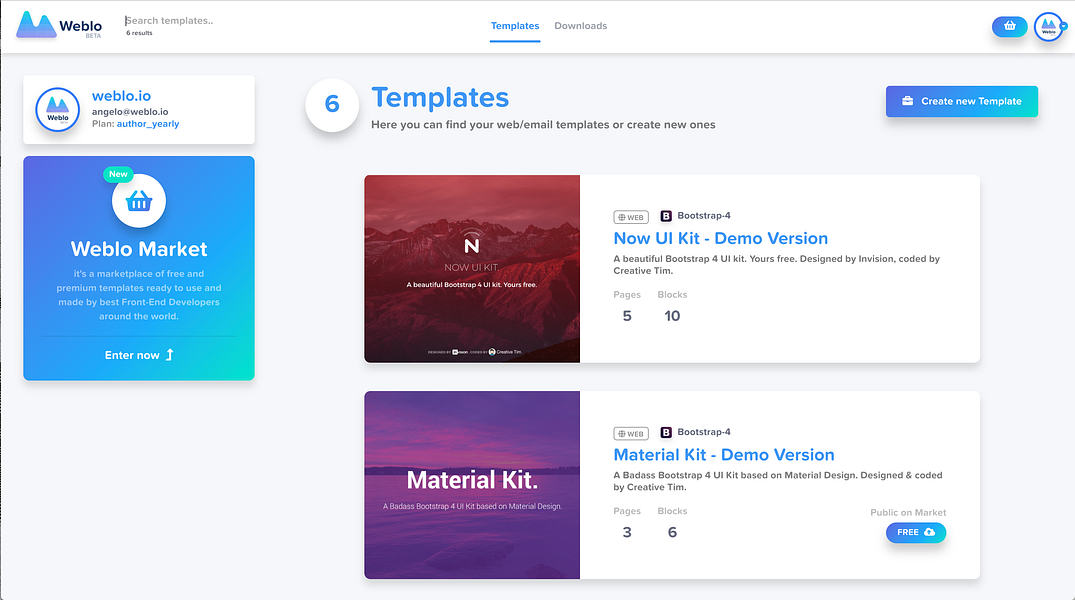The image size is (1075, 600).
Task: Click the FREE market button on Material Kit
Action: [916, 532]
